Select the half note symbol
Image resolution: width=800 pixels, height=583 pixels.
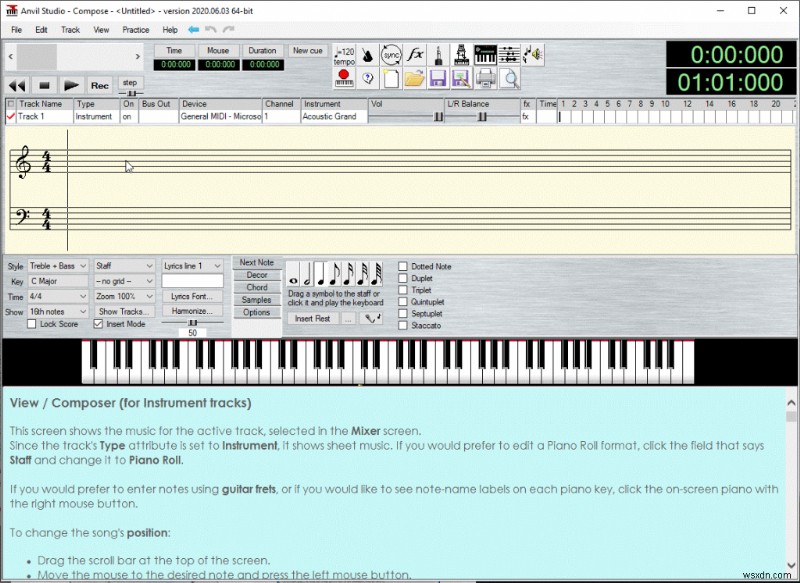[307, 274]
